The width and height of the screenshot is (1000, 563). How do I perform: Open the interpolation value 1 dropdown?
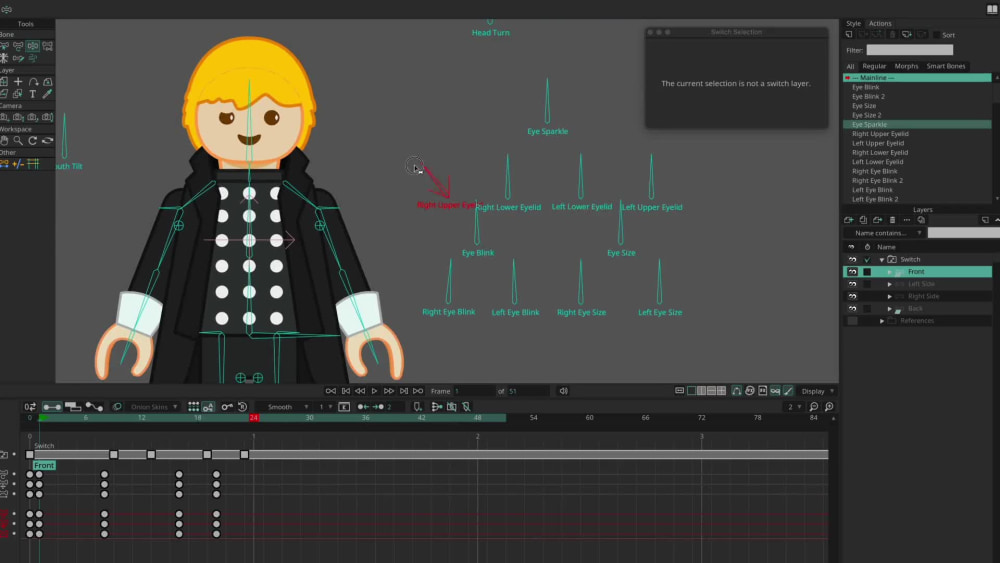tap(325, 407)
